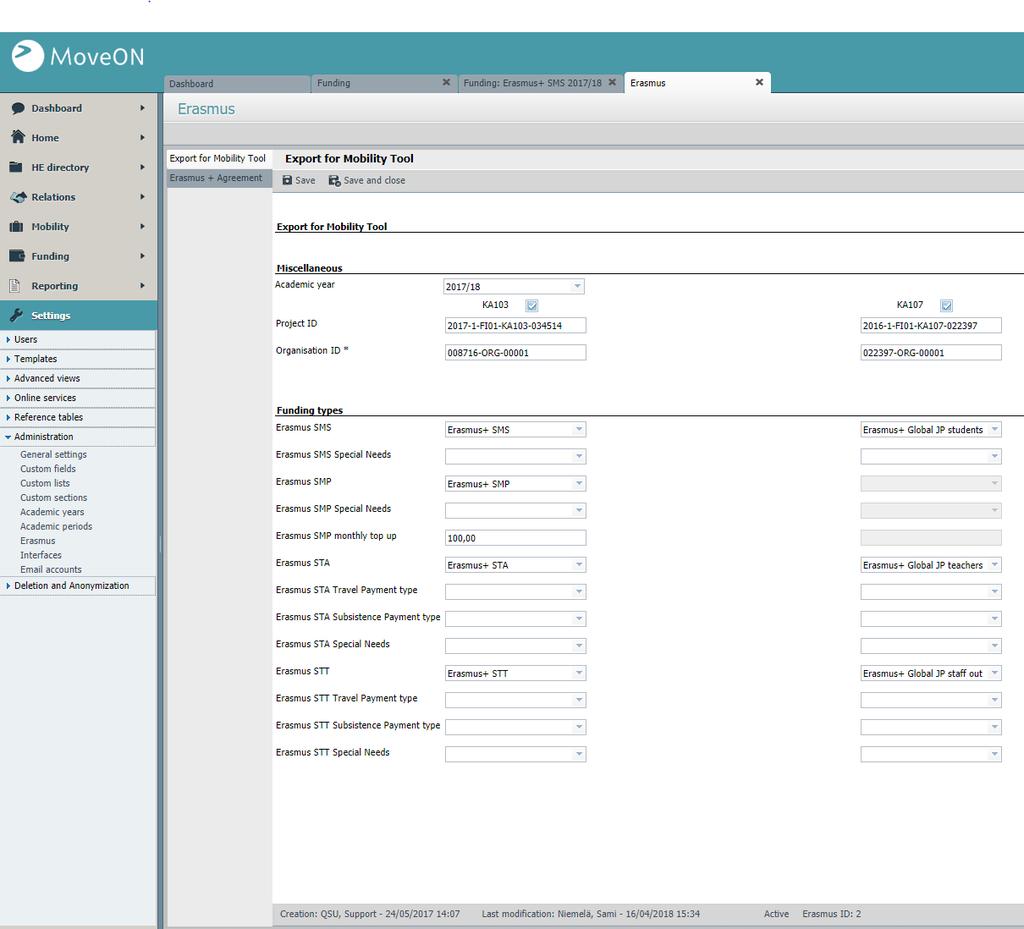The image size is (1024, 929).
Task: Toggle the KA103 checkbox
Action: pos(532,305)
